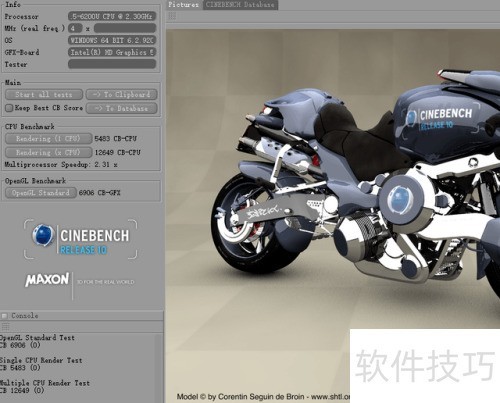Select Multiprocessor Speedup: 2.31 x text
The image size is (500, 403).
point(61,164)
